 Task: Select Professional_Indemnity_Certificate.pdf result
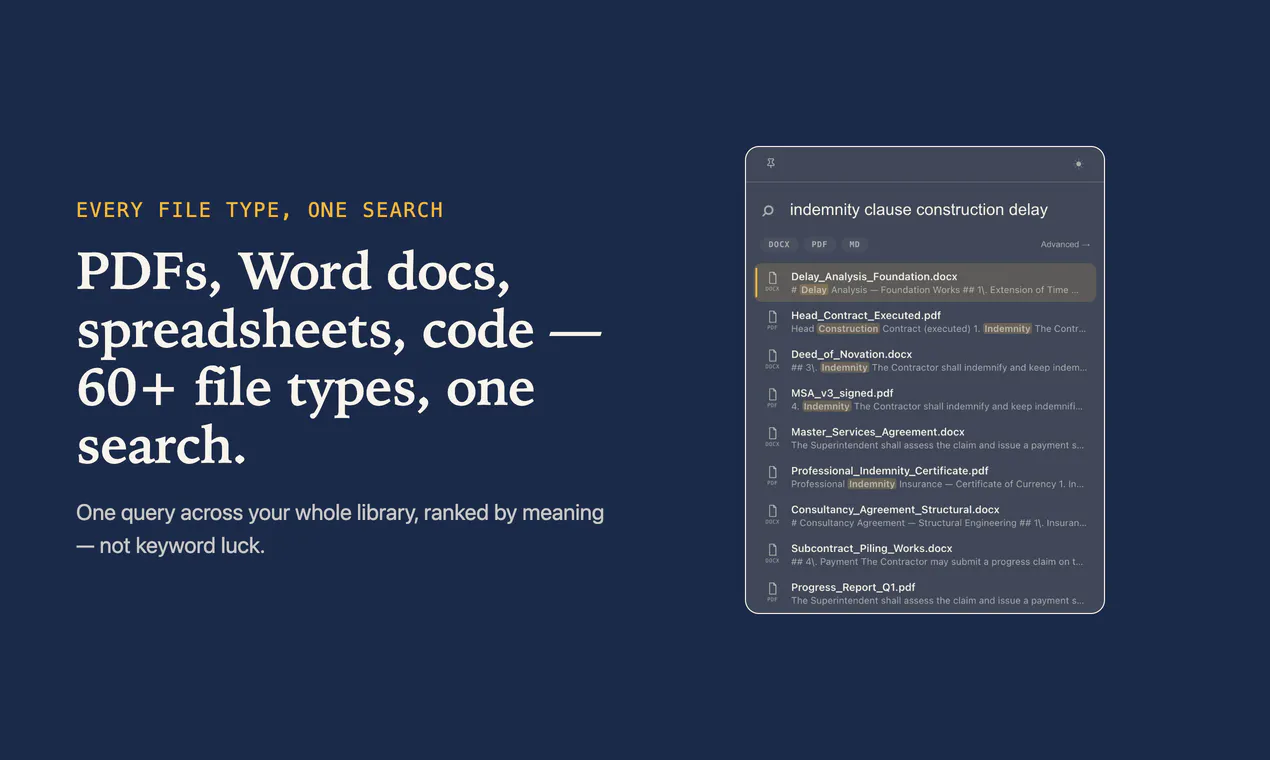point(925,477)
